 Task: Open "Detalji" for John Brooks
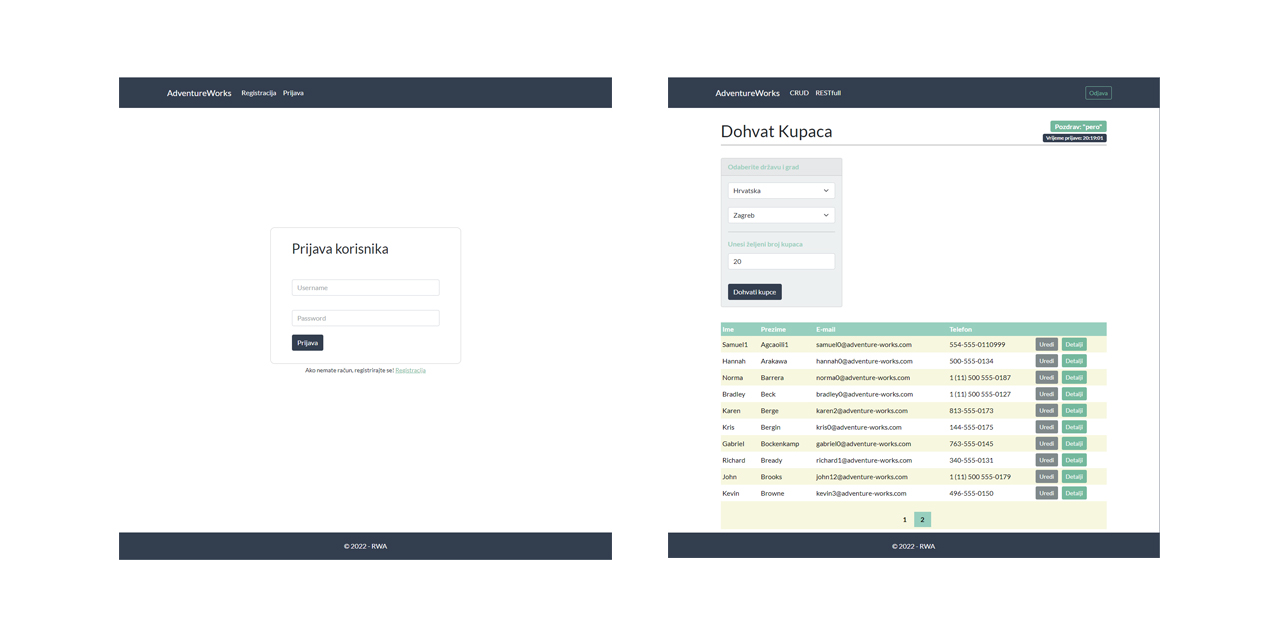1073,476
